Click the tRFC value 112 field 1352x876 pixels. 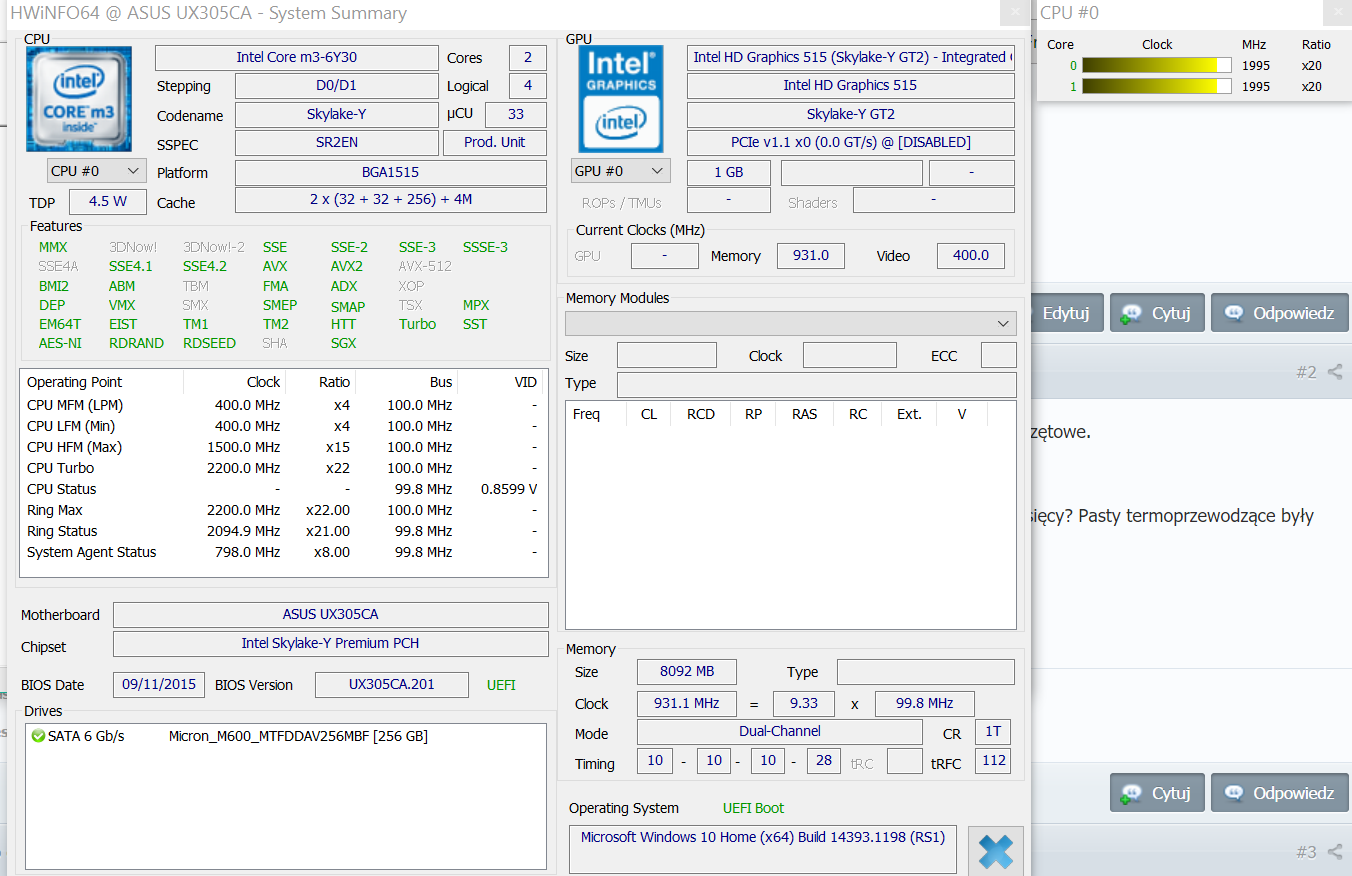994,760
